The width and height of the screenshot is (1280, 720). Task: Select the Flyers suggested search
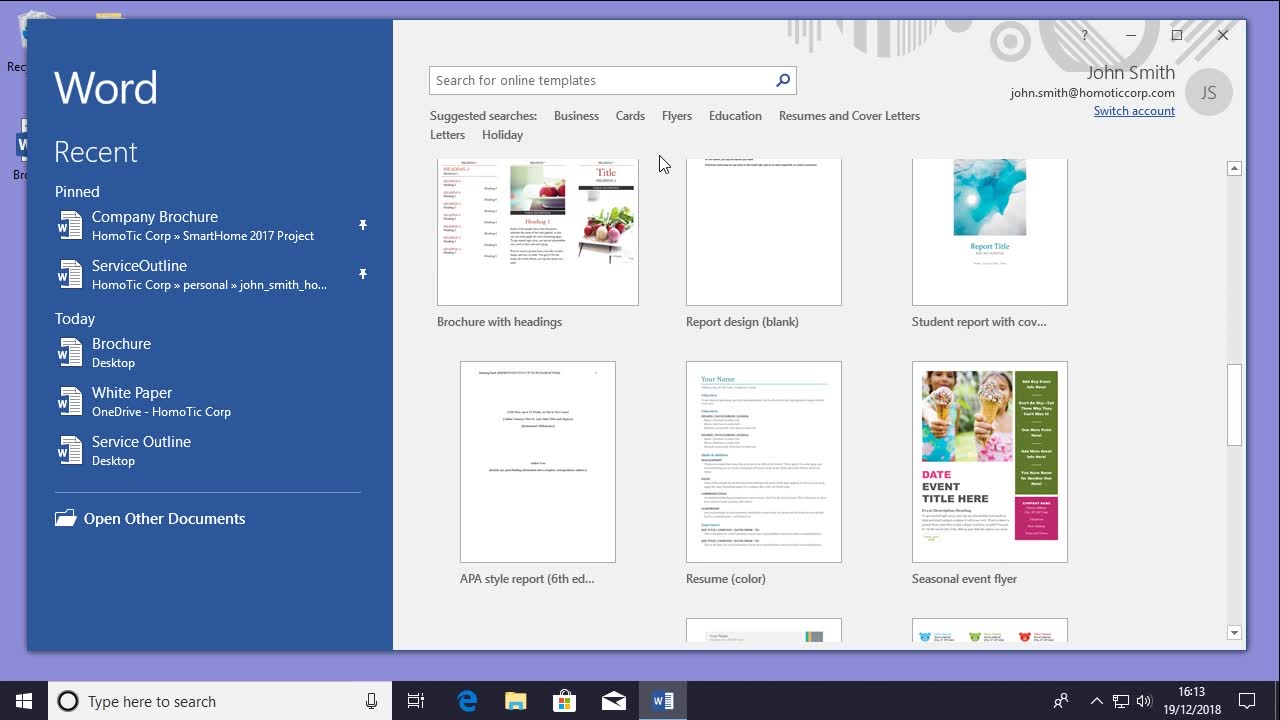point(677,116)
